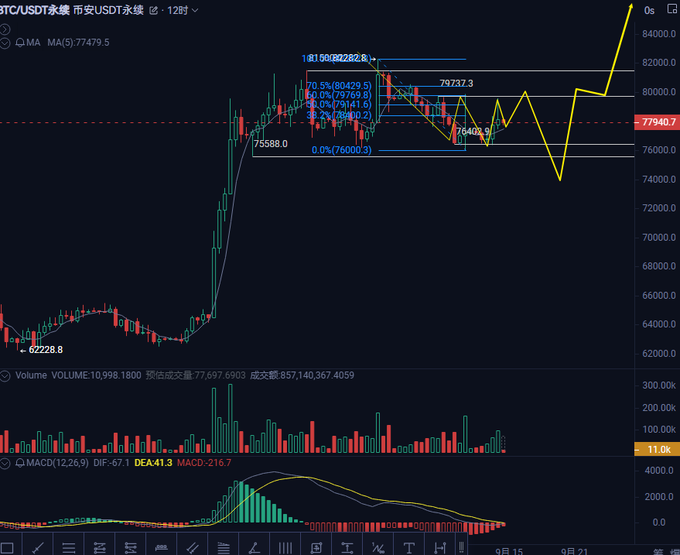
Task: Click the 9月 15 date on time axis
Action: point(509,551)
